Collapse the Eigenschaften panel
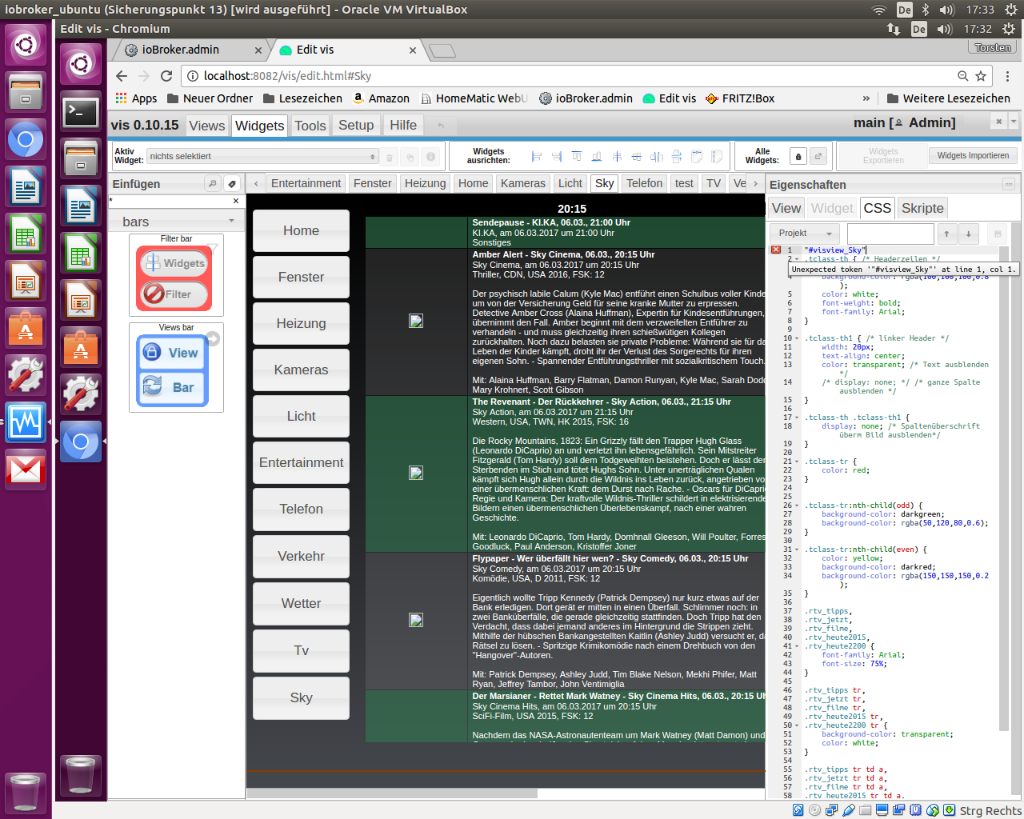The height and width of the screenshot is (819, 1024). (1008, 185)
